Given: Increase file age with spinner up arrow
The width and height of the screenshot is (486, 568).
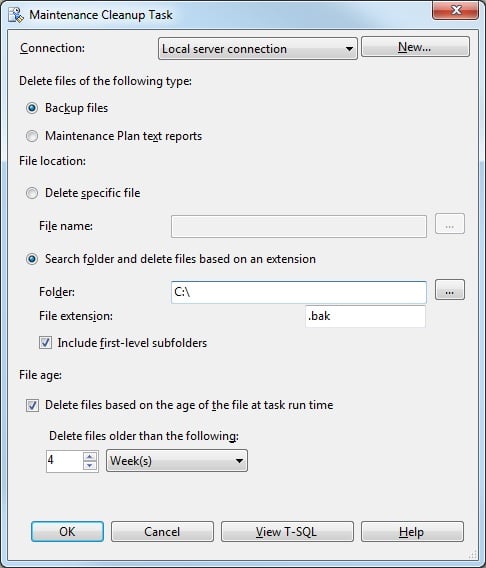Looking at the screenshot, I should [x=90, y=456].
